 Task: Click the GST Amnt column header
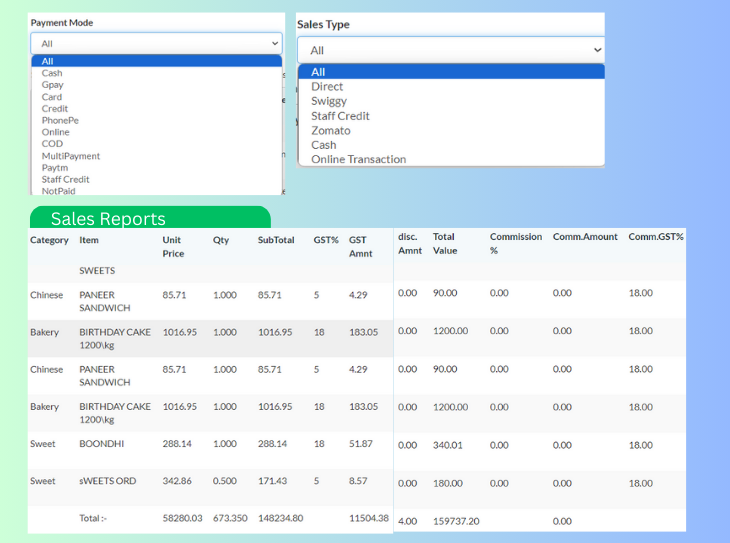click(360, 247)
